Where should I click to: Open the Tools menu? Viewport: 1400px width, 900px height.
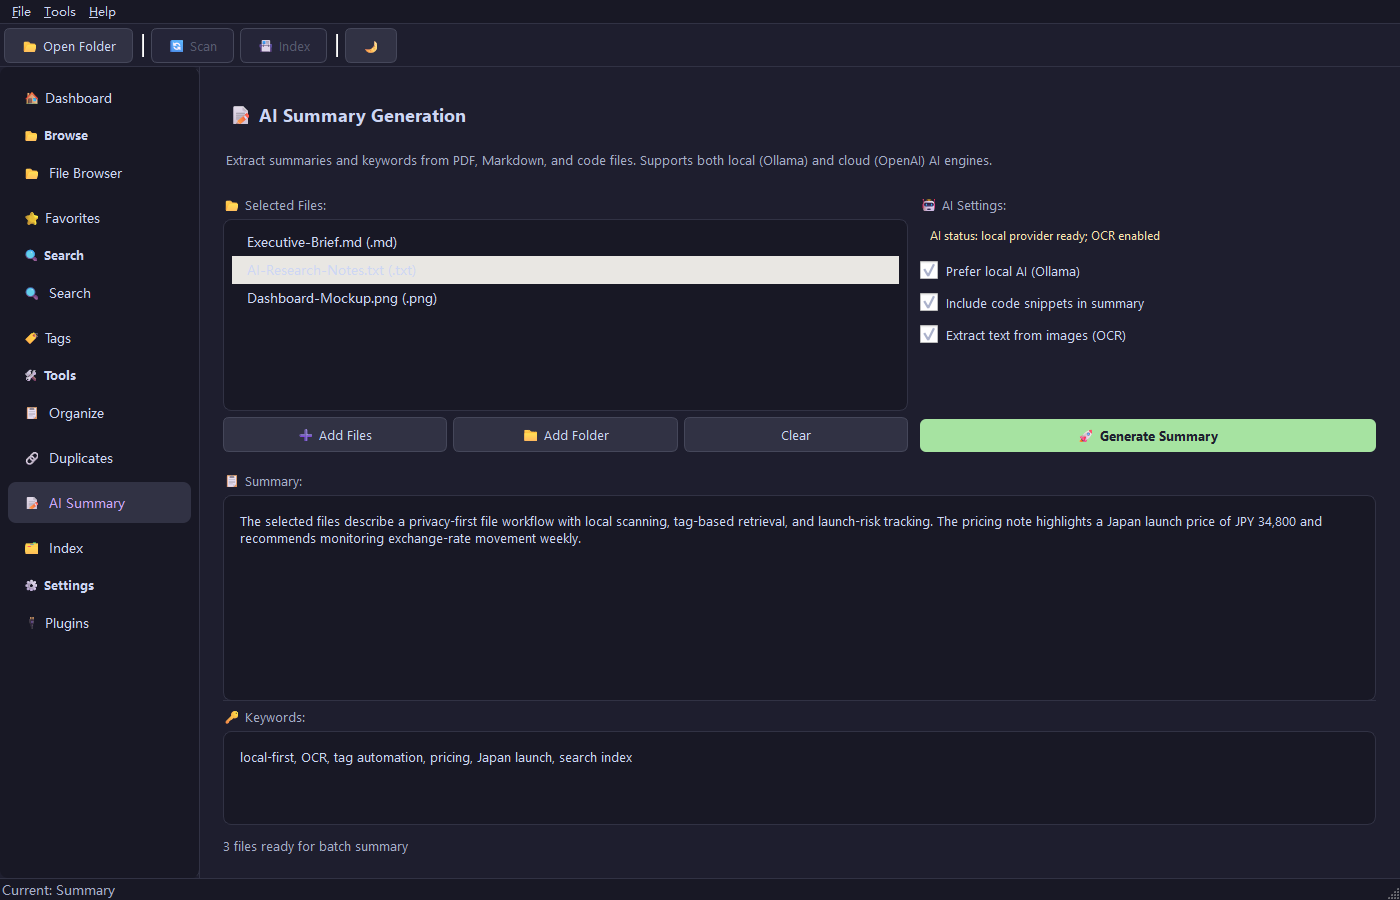point(60,12)
